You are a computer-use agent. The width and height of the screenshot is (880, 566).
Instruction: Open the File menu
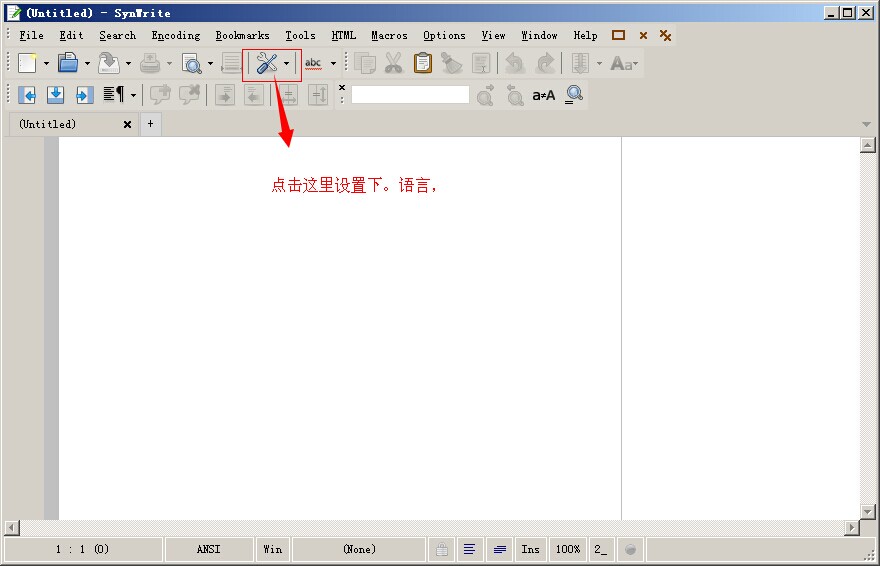click(31, 35)
